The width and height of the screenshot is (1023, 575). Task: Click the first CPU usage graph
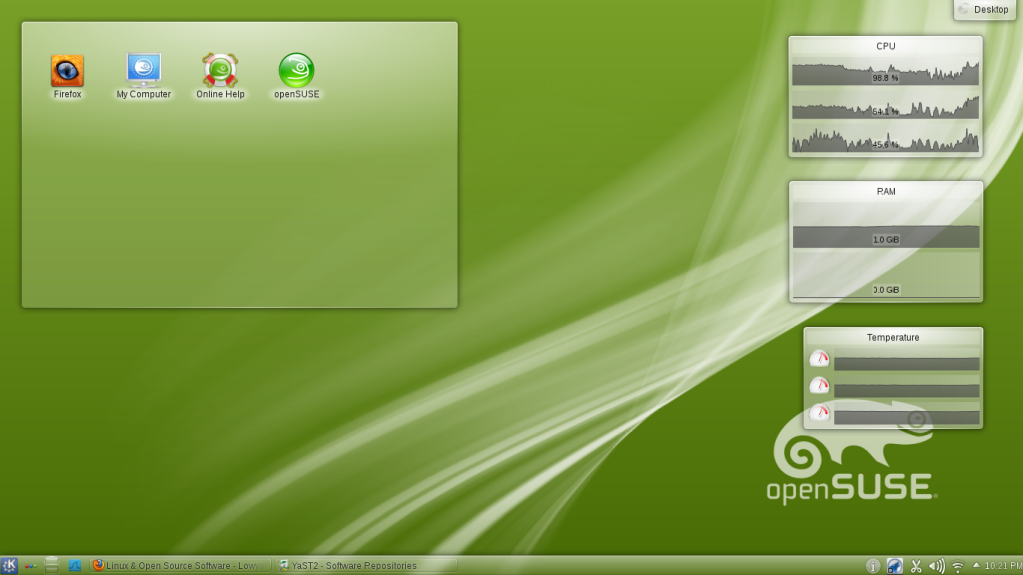[x=885, y=75]
